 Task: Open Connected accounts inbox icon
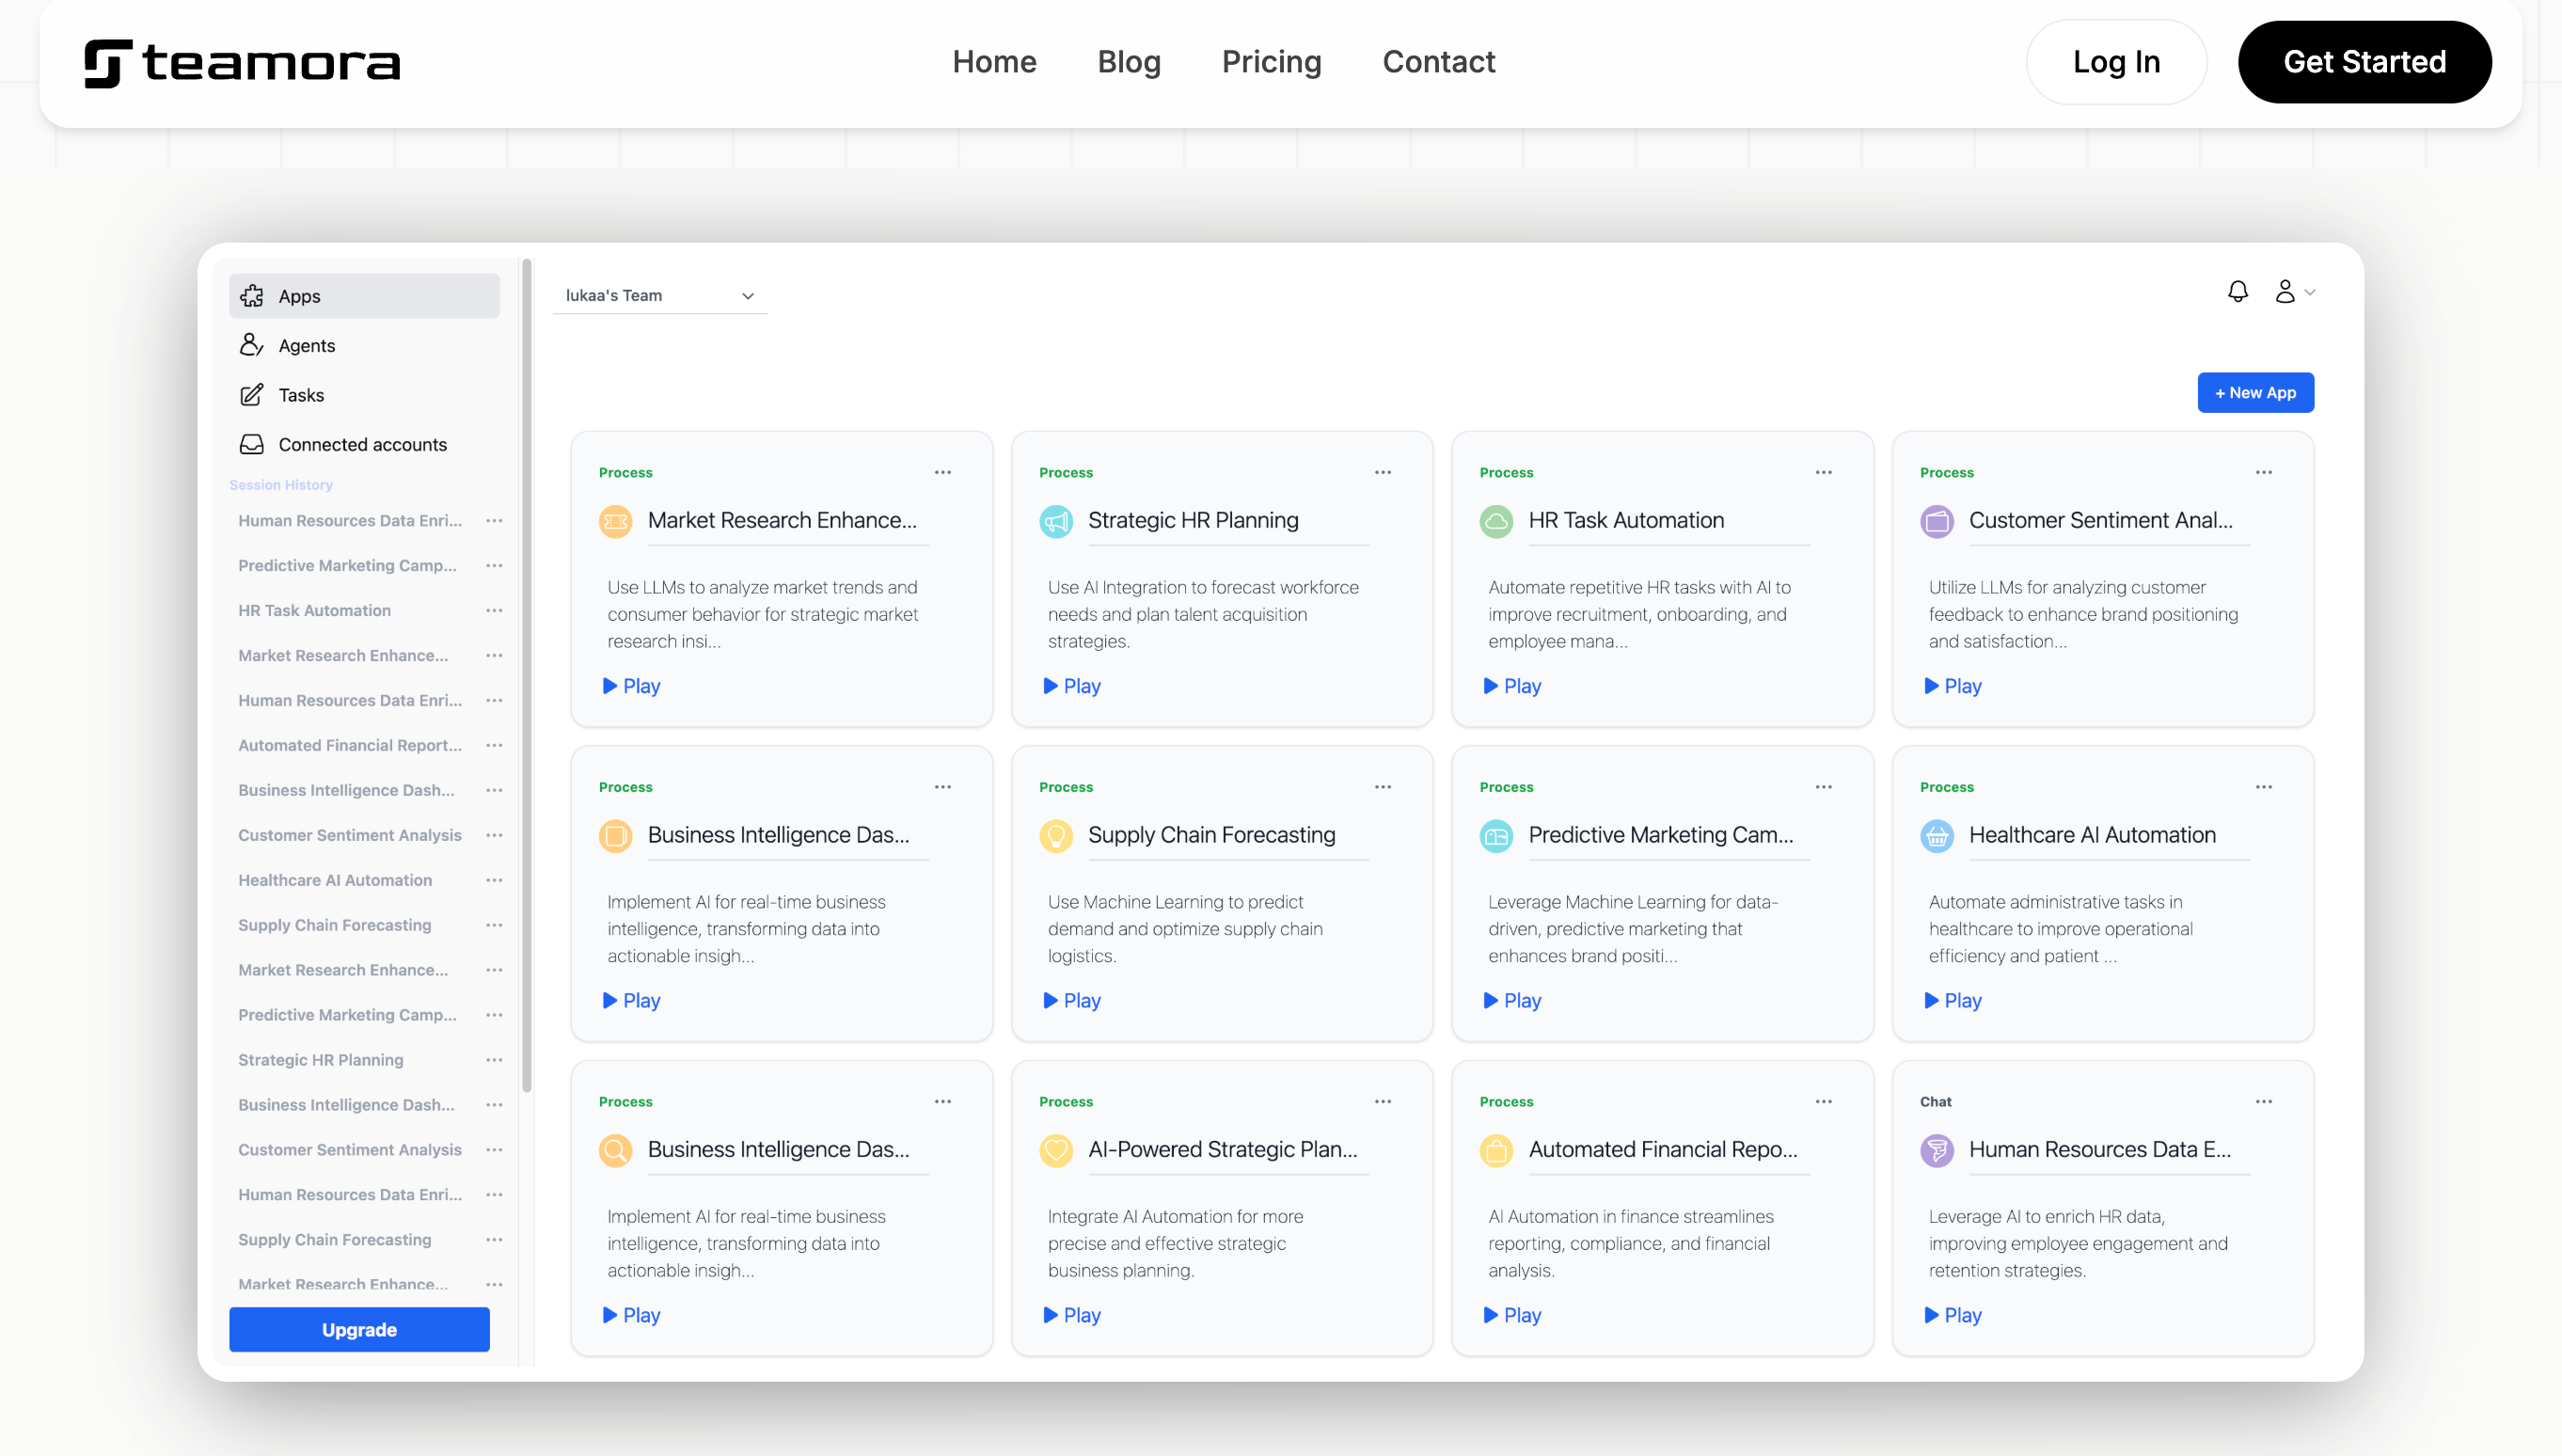(x=251, y=444)
